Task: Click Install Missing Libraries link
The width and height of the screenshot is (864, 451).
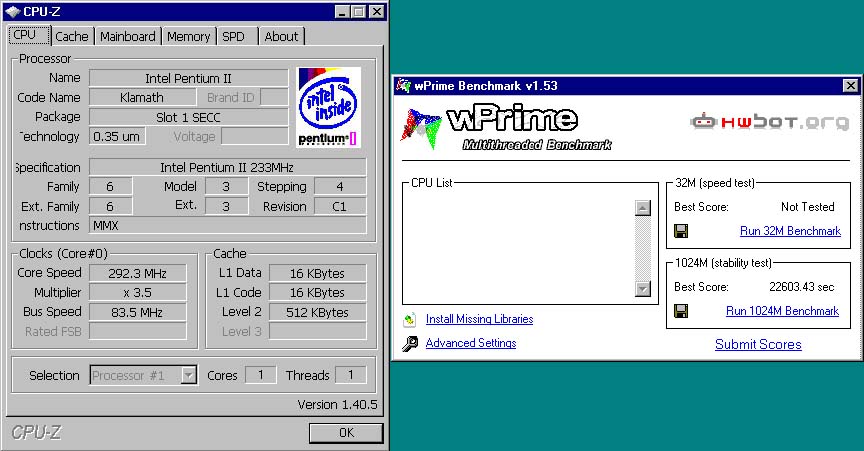Action: 479,319
